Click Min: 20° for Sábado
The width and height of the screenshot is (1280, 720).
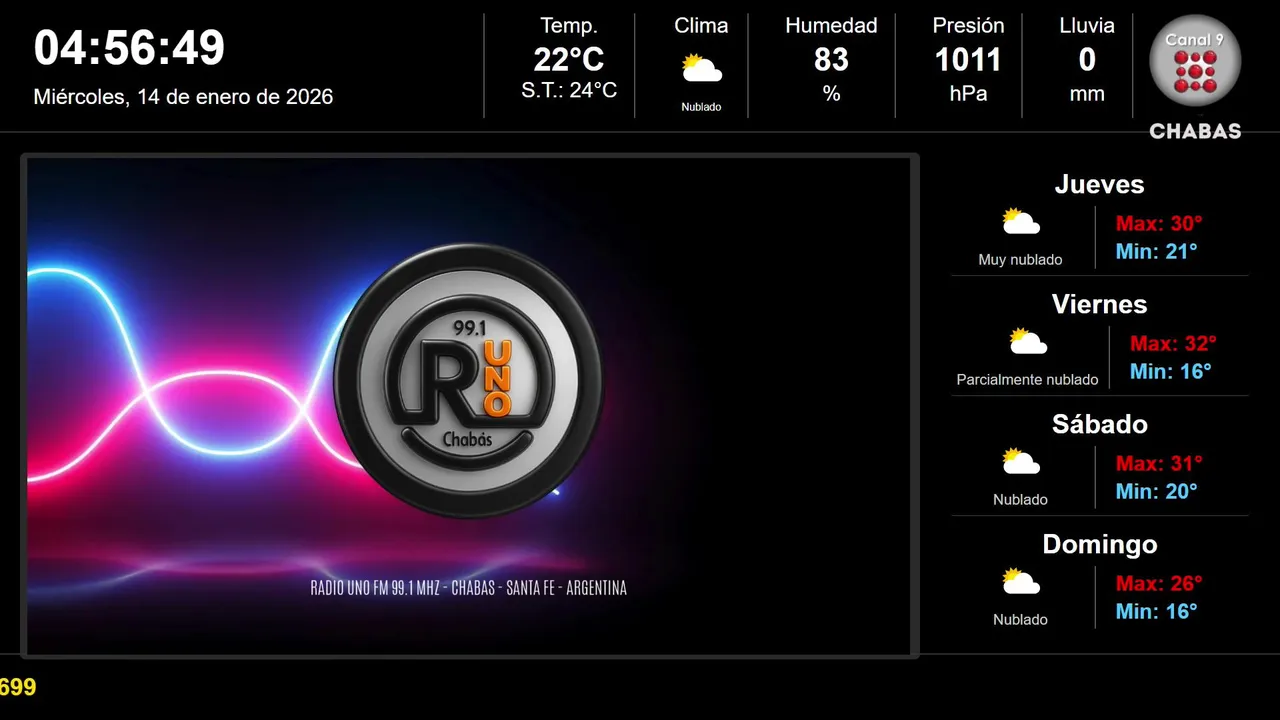pos(1156,491)
